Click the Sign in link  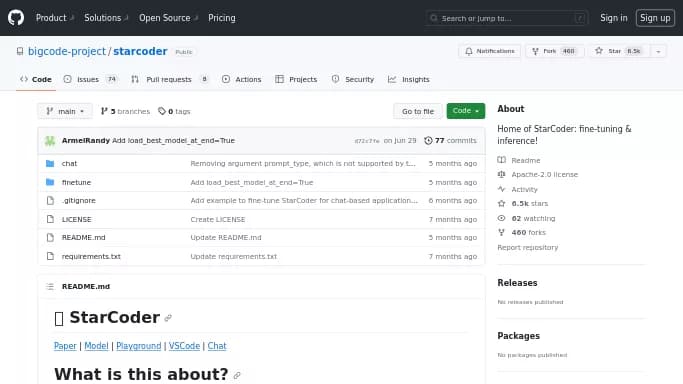[614, 18]
